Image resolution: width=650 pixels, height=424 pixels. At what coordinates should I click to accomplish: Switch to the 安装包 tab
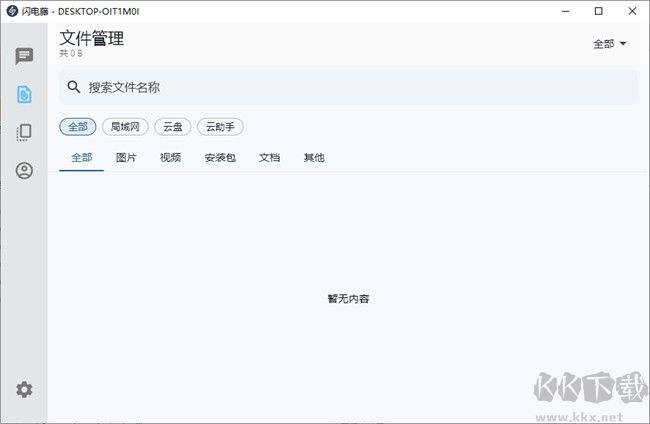click(220, 157)
